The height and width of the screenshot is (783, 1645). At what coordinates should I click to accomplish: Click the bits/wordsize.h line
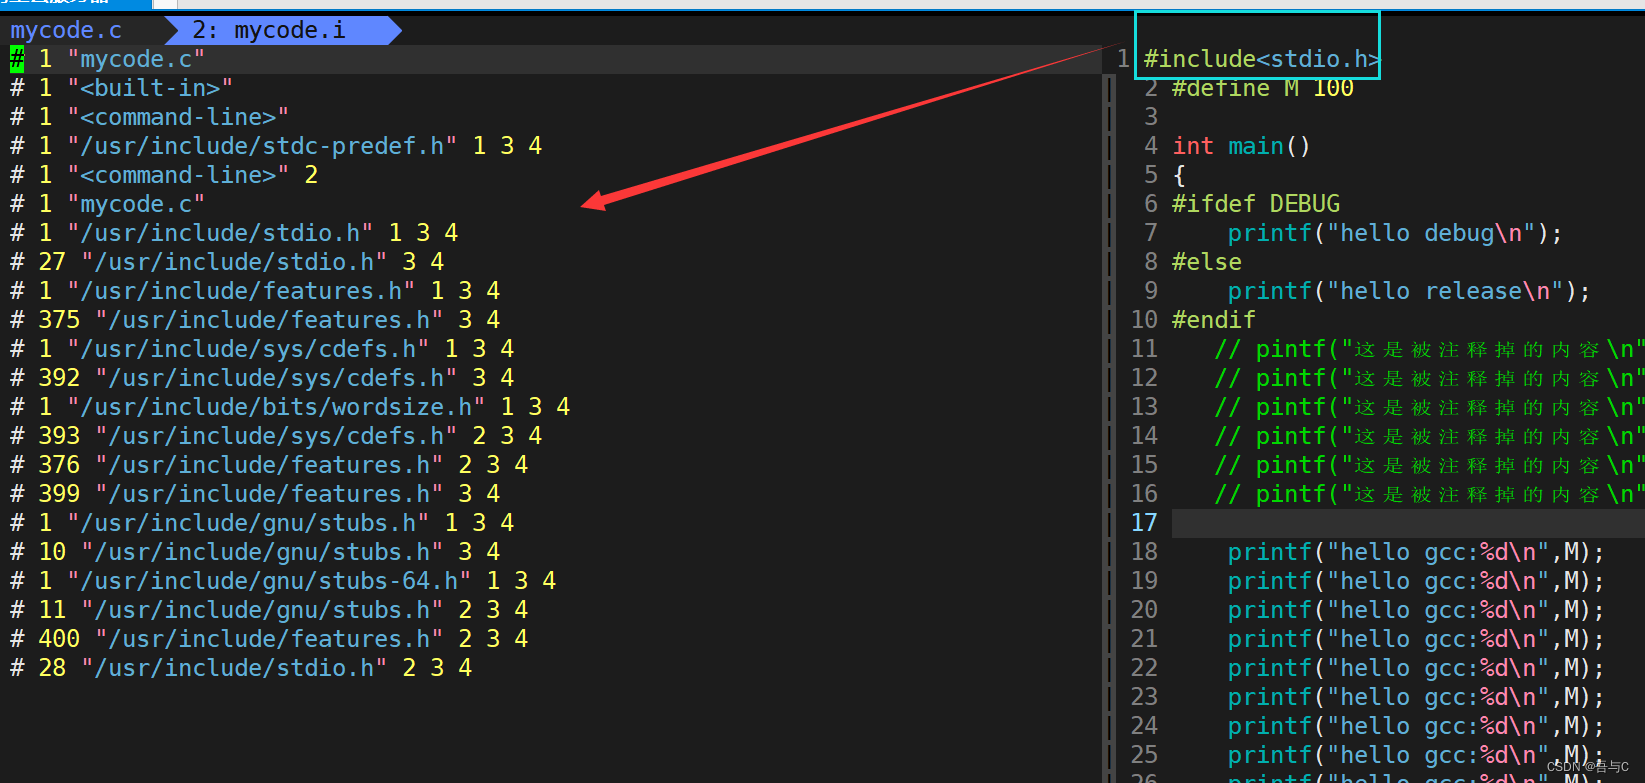point(290,407)
